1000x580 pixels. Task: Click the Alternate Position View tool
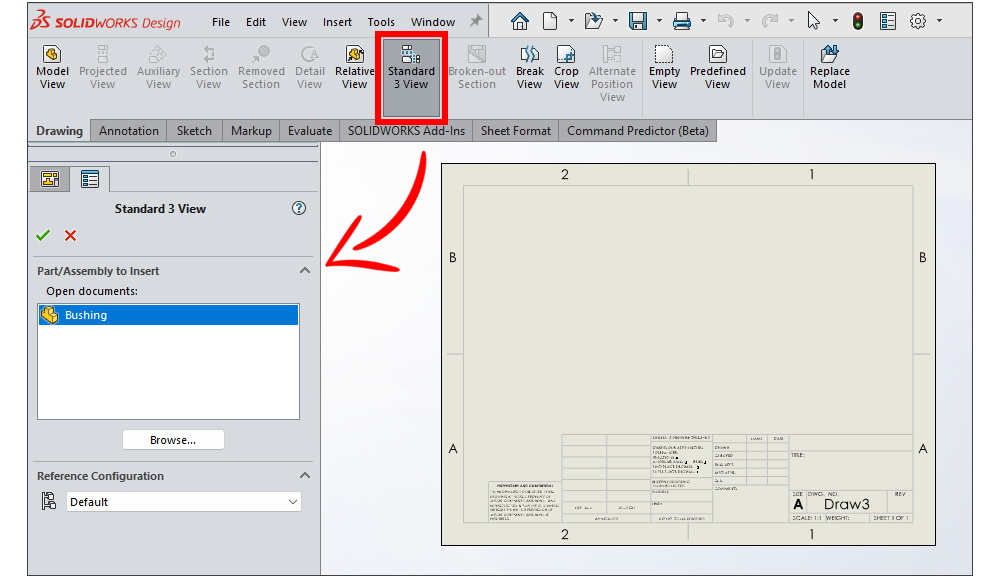(x=612, y=73)
